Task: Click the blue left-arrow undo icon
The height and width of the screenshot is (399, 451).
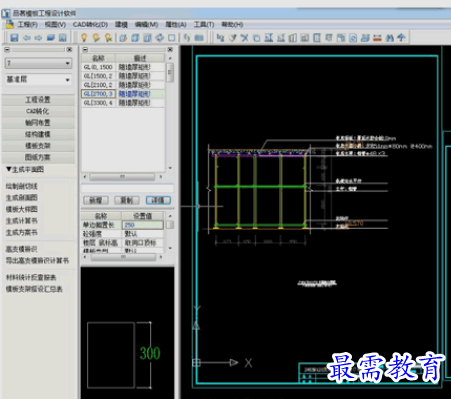Action: tap(26, 38)
